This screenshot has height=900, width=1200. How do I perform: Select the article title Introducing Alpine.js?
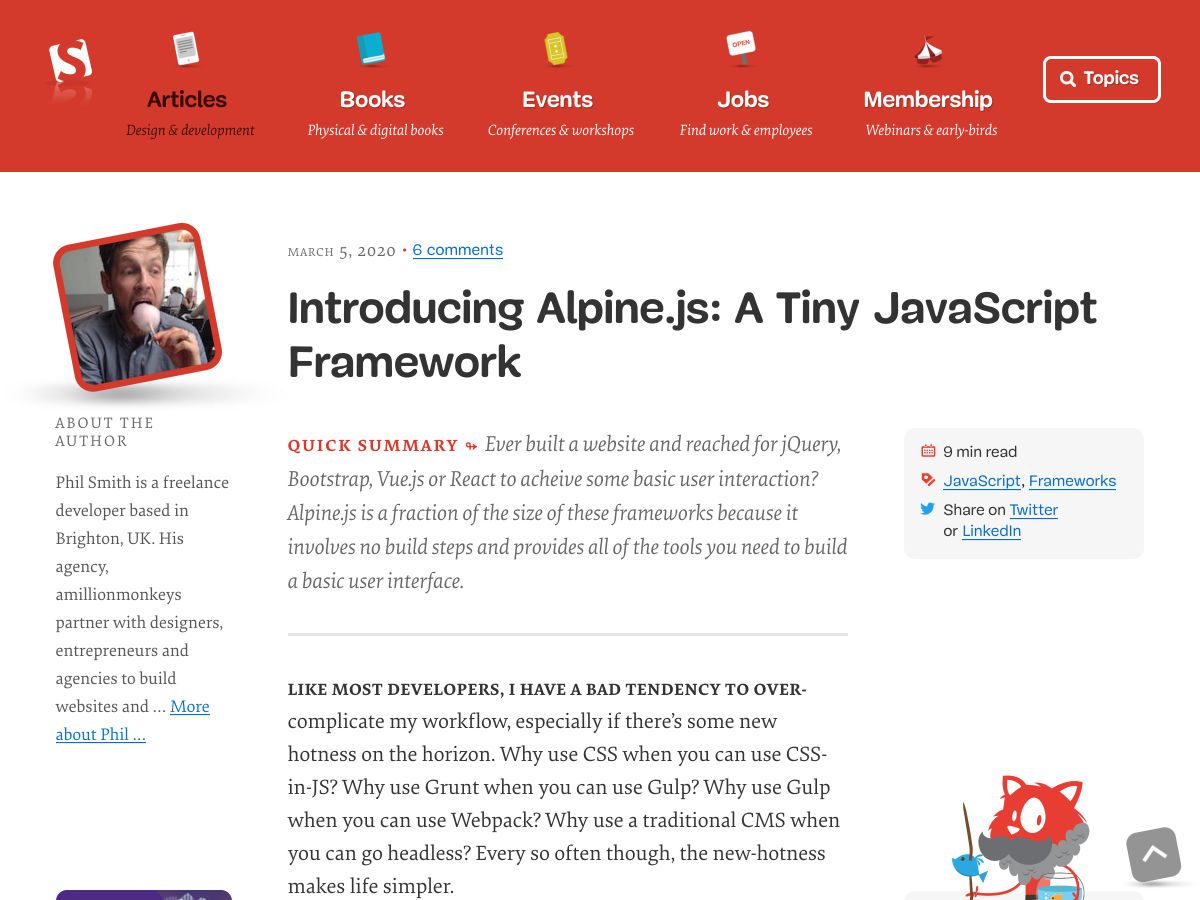point(692,335)
